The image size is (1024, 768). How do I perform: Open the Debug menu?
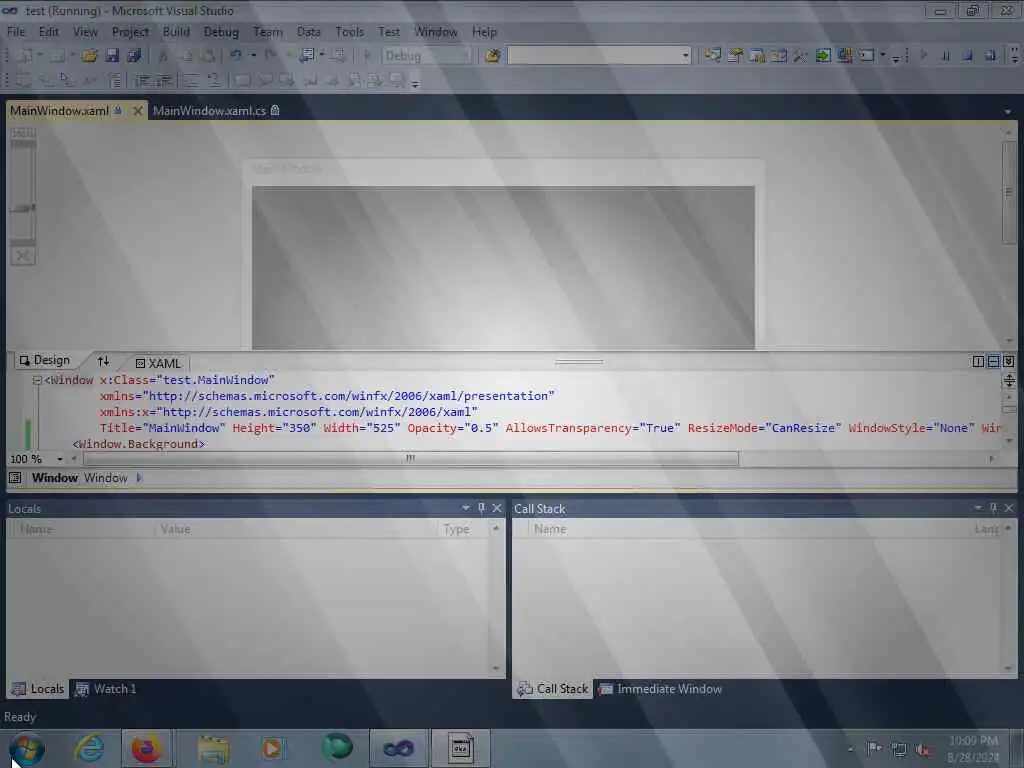(221, 32)
